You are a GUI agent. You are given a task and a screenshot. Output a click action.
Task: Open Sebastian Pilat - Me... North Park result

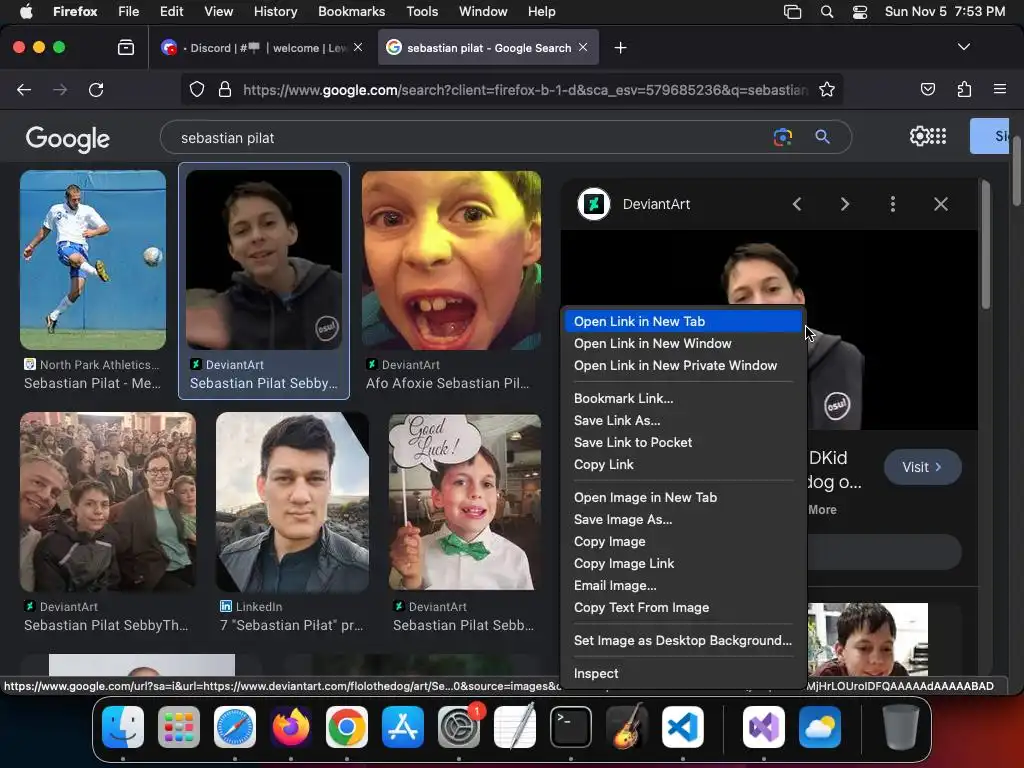(x=92, y=383)
